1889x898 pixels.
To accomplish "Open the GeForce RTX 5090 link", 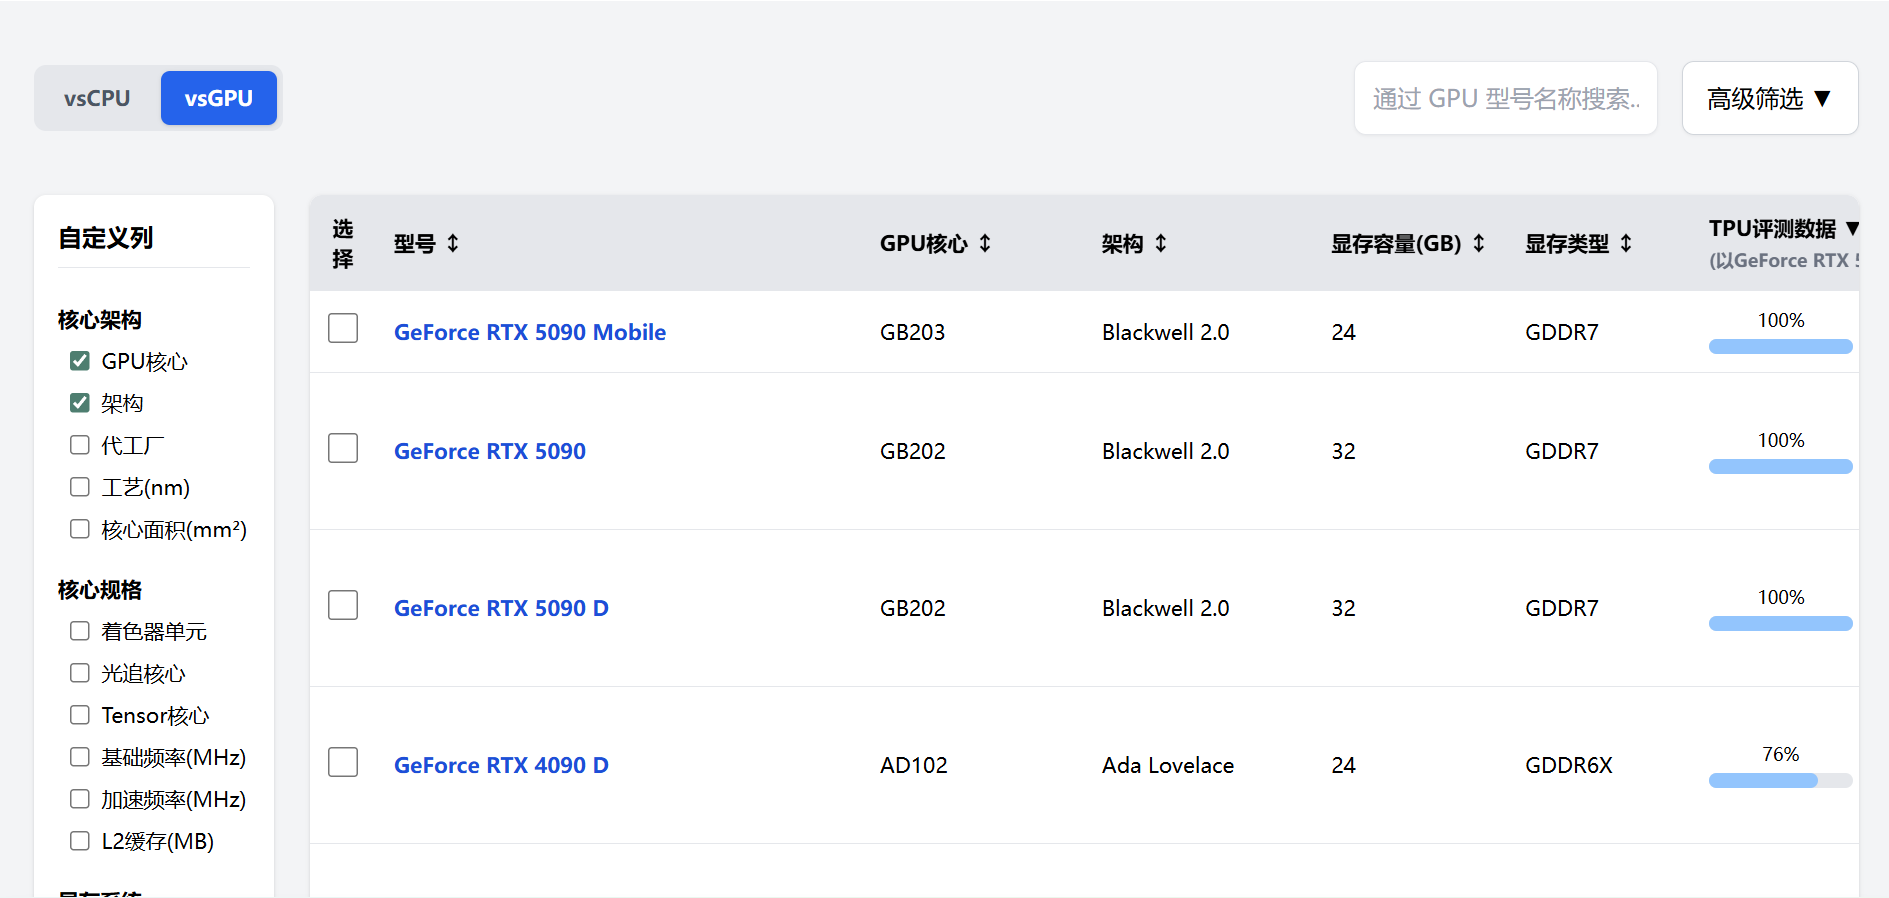I will coord(489,451).
